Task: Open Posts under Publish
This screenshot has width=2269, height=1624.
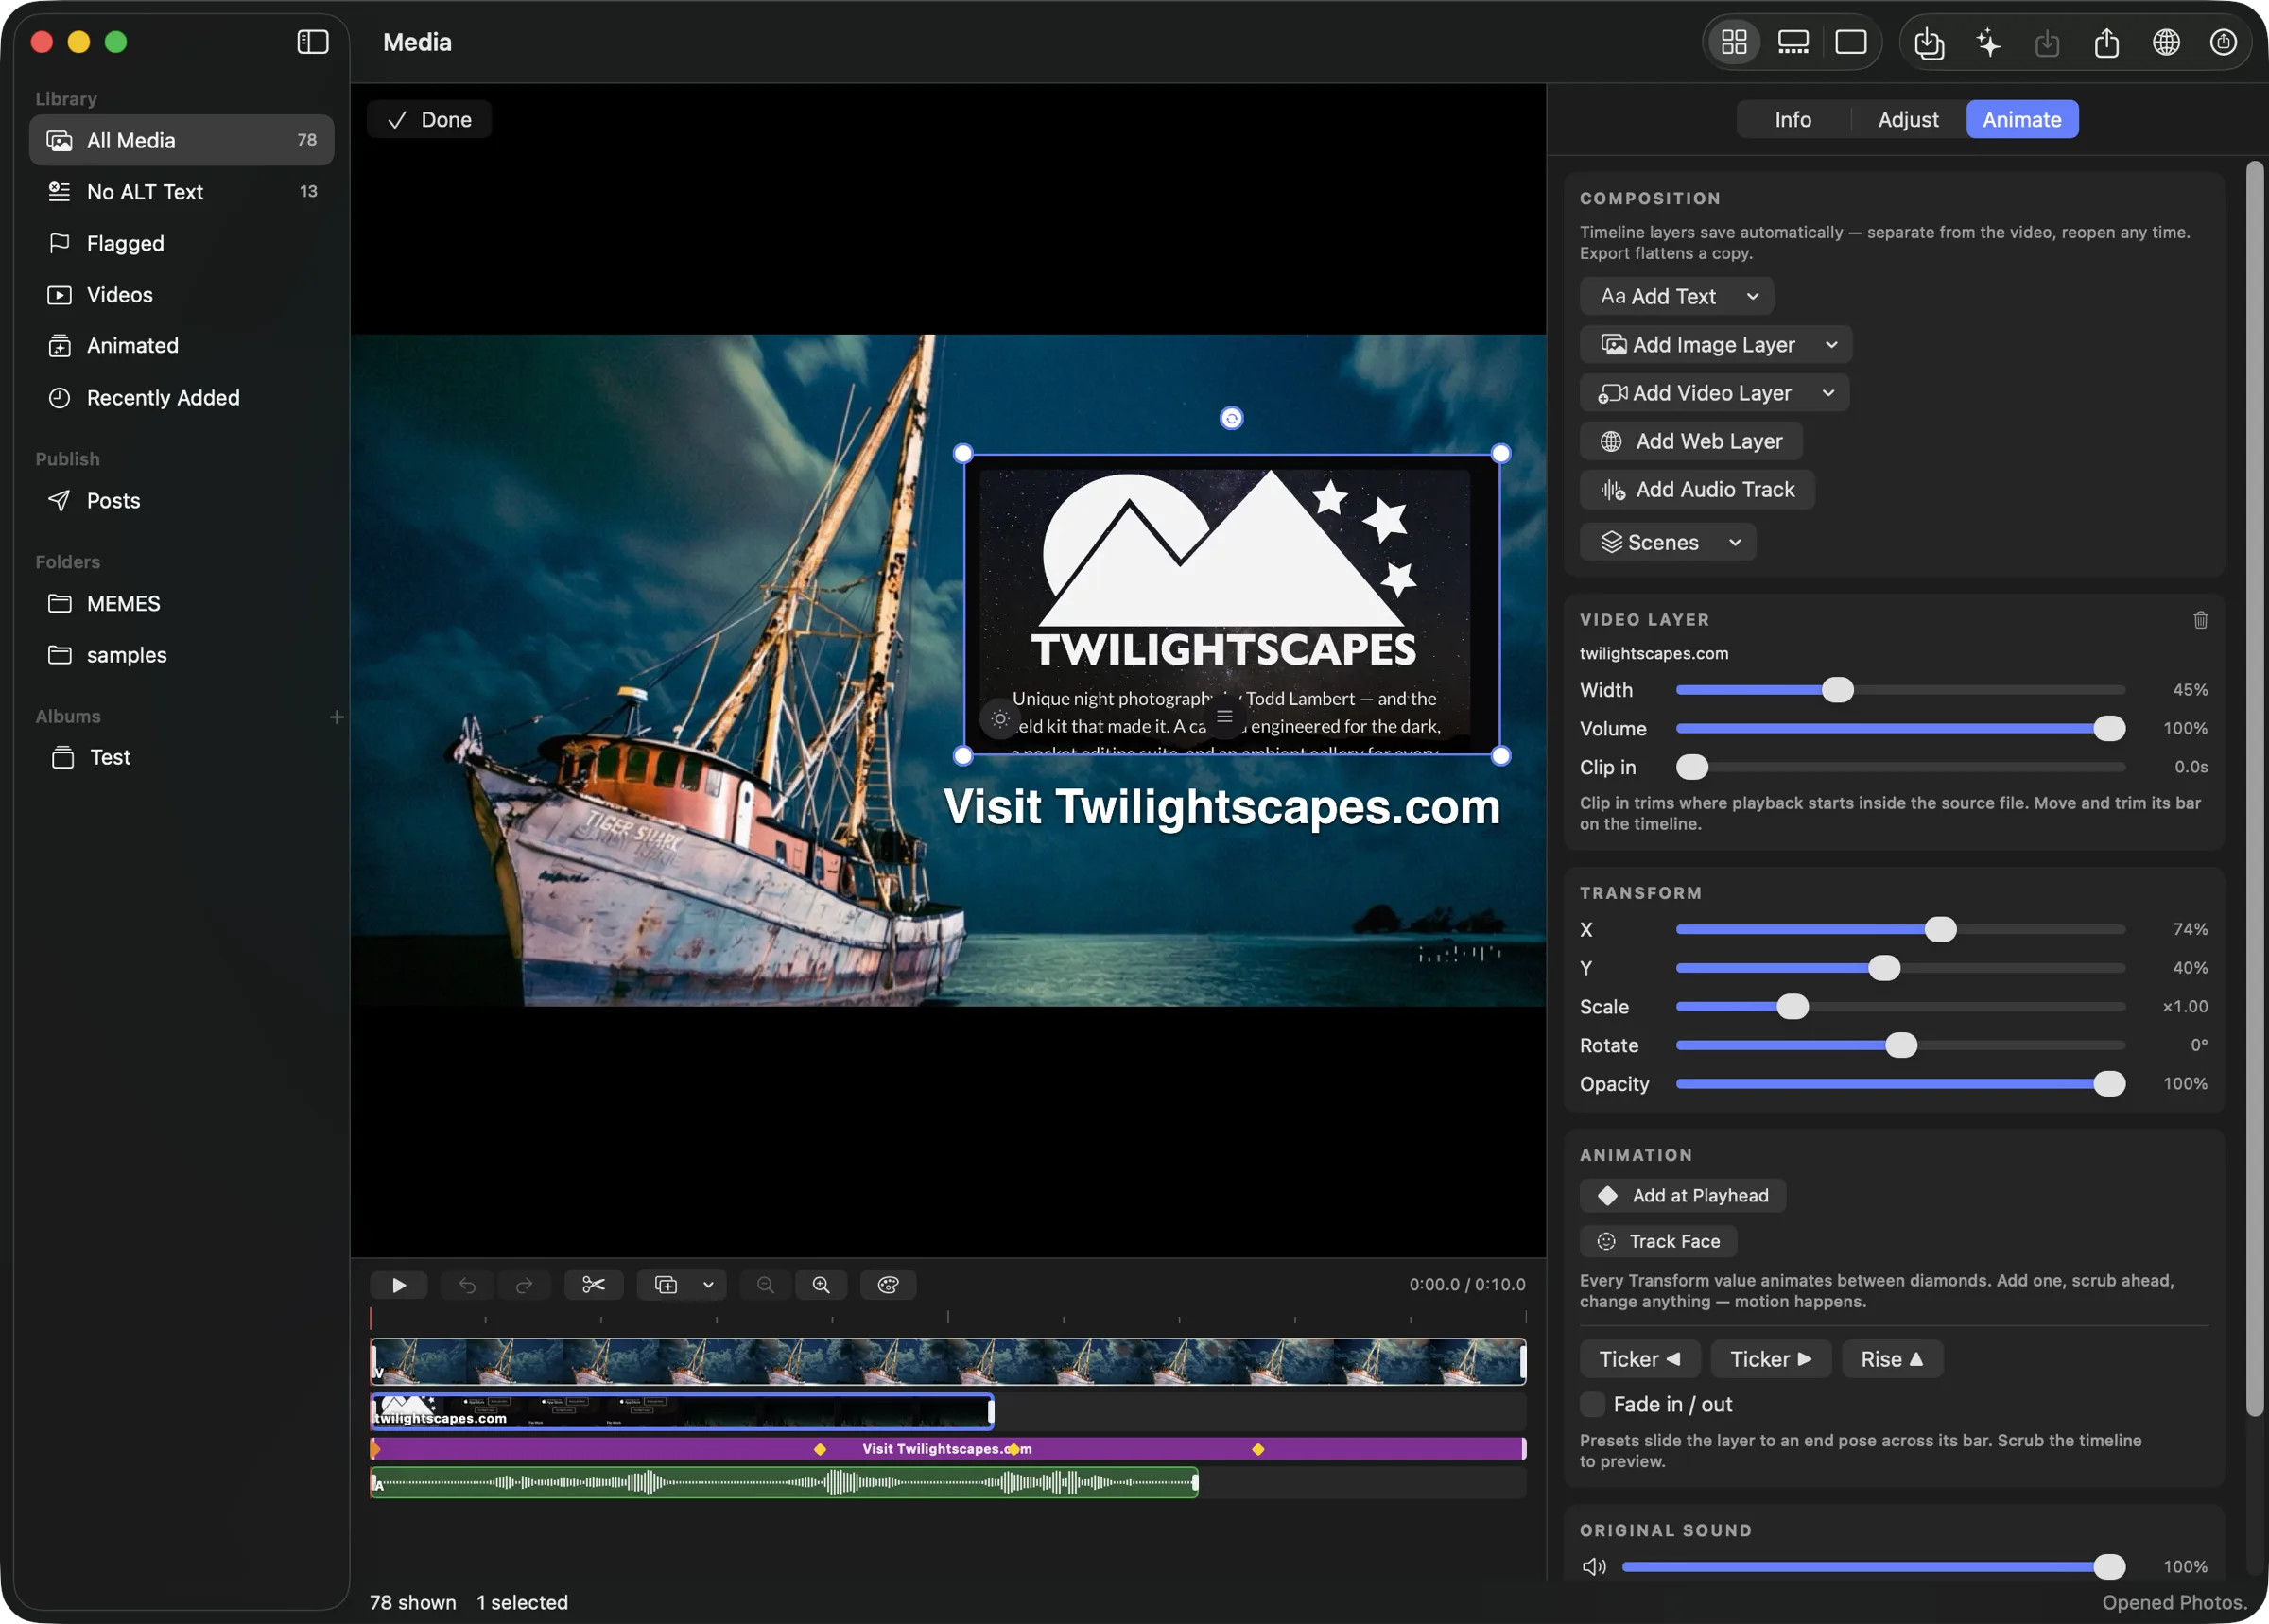Action: (x=182, y=501)
